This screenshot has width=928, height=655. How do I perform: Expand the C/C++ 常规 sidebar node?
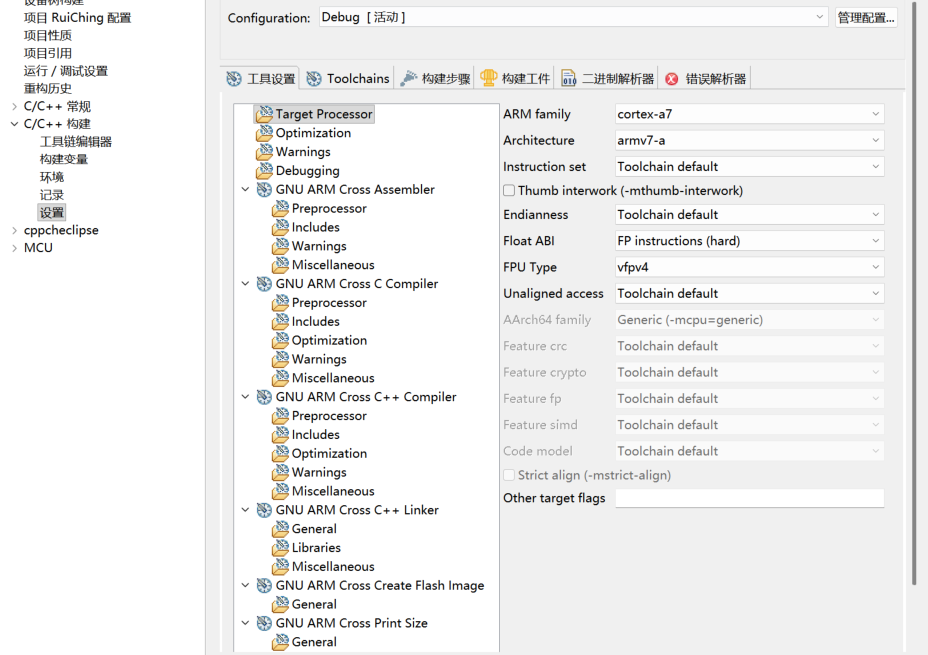pos(14,107)
